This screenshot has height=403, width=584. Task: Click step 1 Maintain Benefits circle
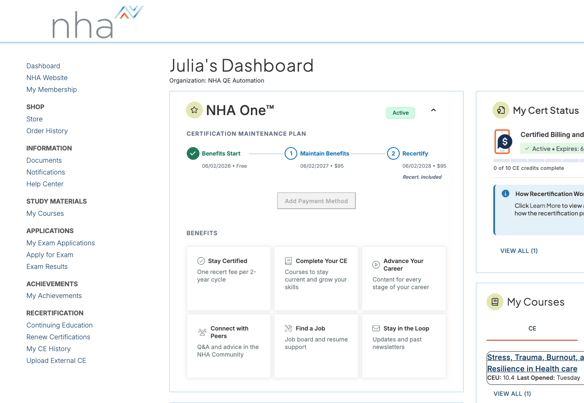pyautogui.click(x=291, y=153)
